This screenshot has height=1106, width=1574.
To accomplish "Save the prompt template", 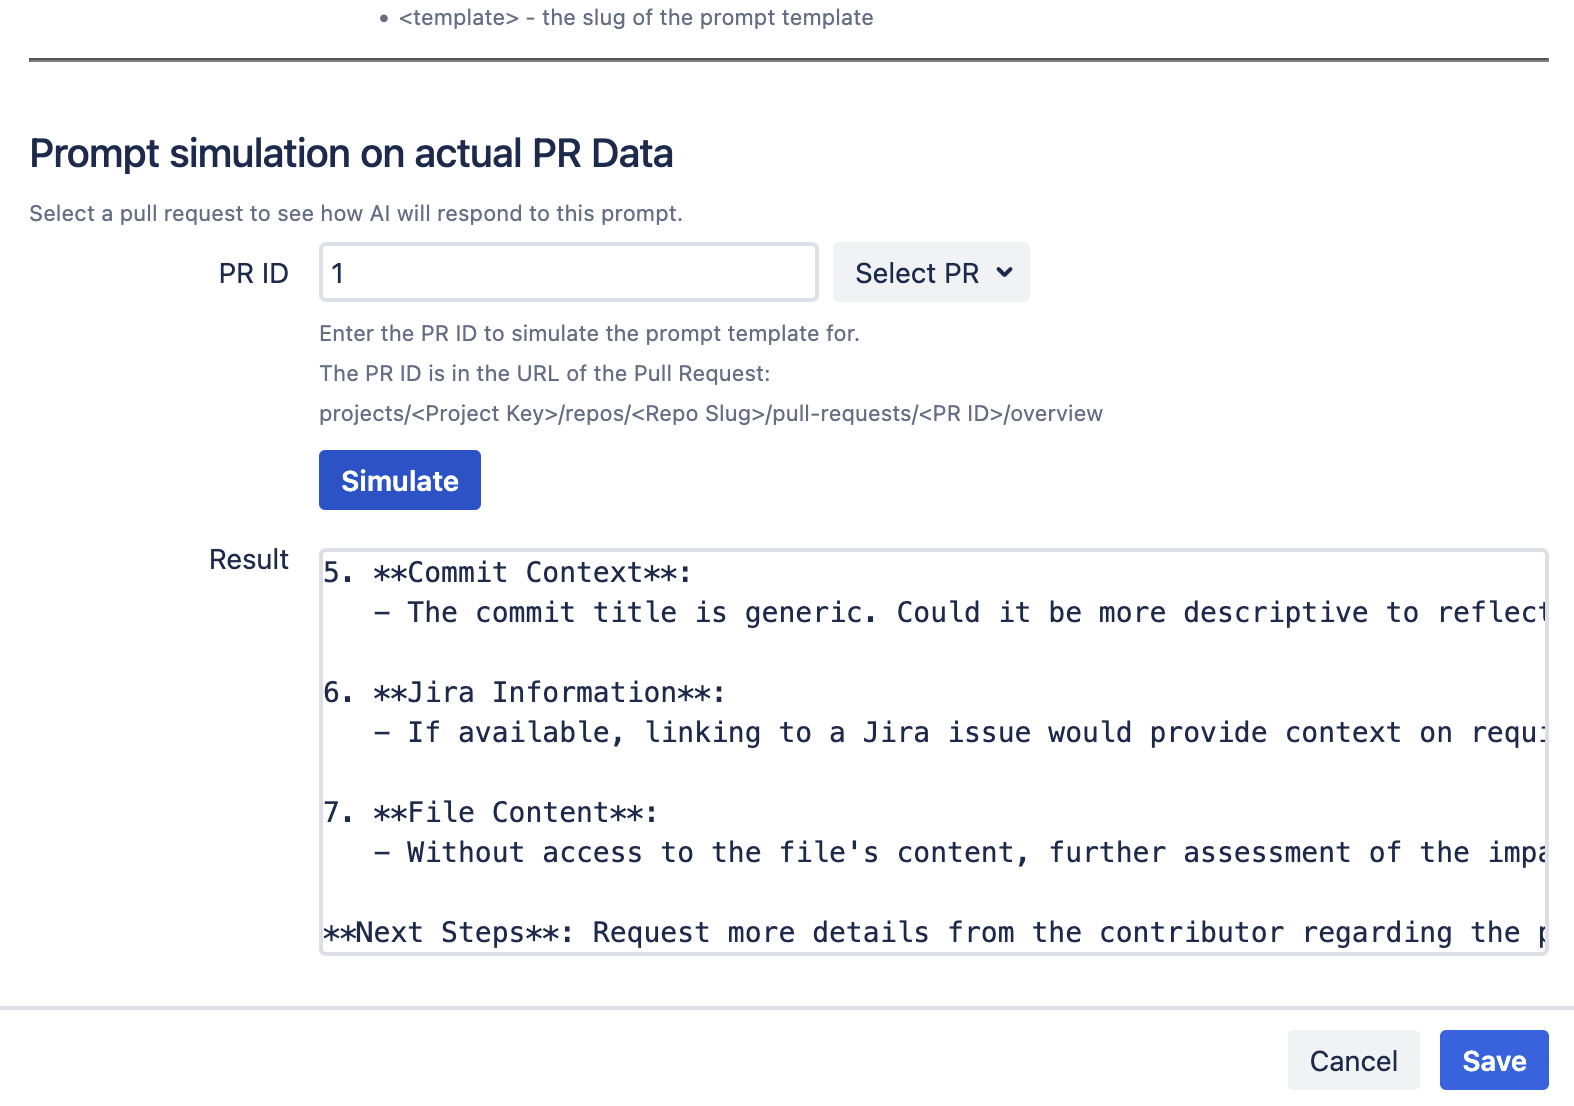I will pyautogui.click(x=1493, y=1061).
